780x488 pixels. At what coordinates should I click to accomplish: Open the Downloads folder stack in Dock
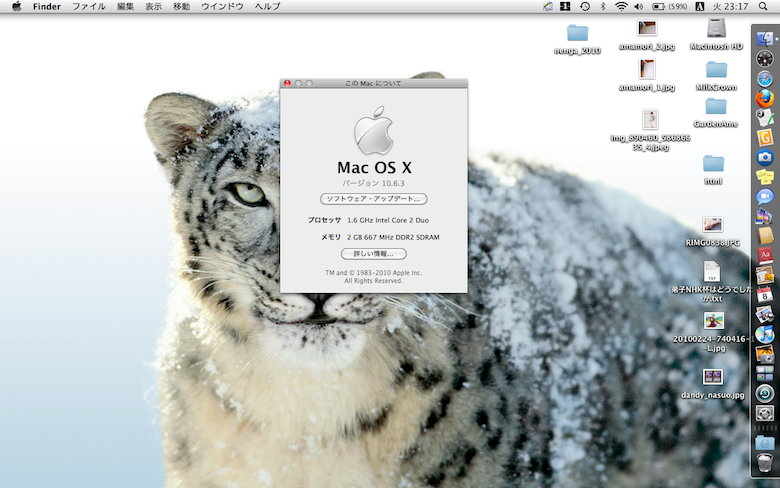click(x=765, y=442)
